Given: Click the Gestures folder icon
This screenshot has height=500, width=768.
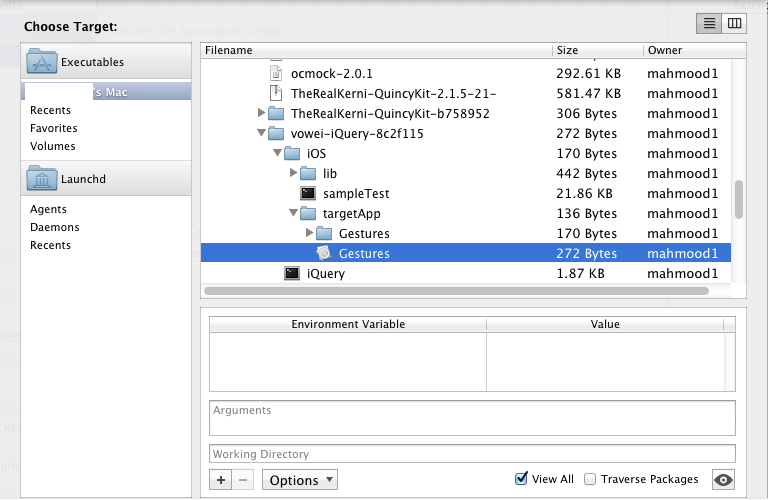Looking at the screenshot, I should (324, 234).
